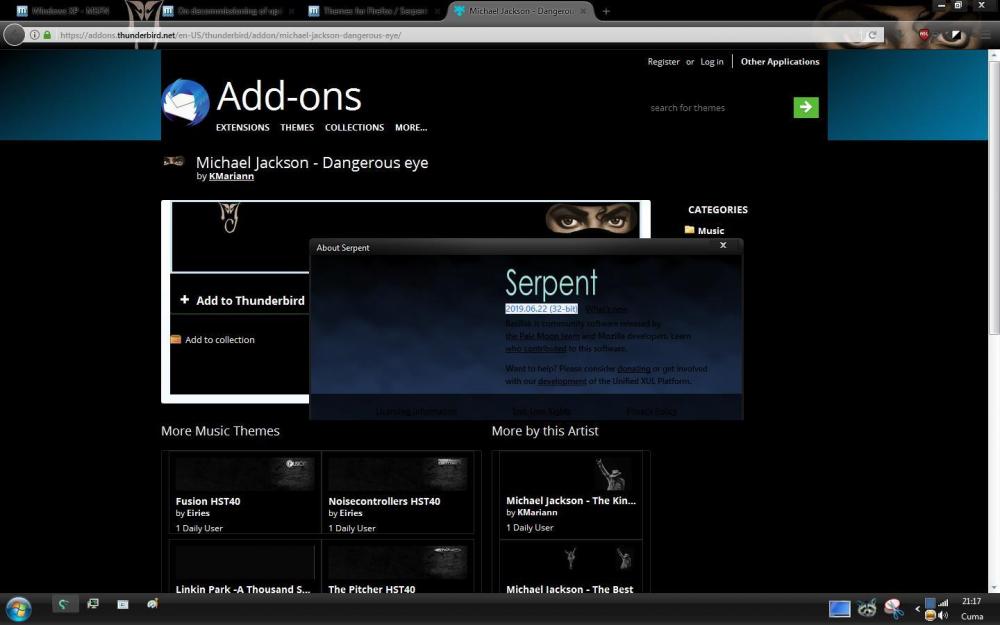Open a new browser tab
This screenshot has width=1000, height=625.
[x=606, y=11]
